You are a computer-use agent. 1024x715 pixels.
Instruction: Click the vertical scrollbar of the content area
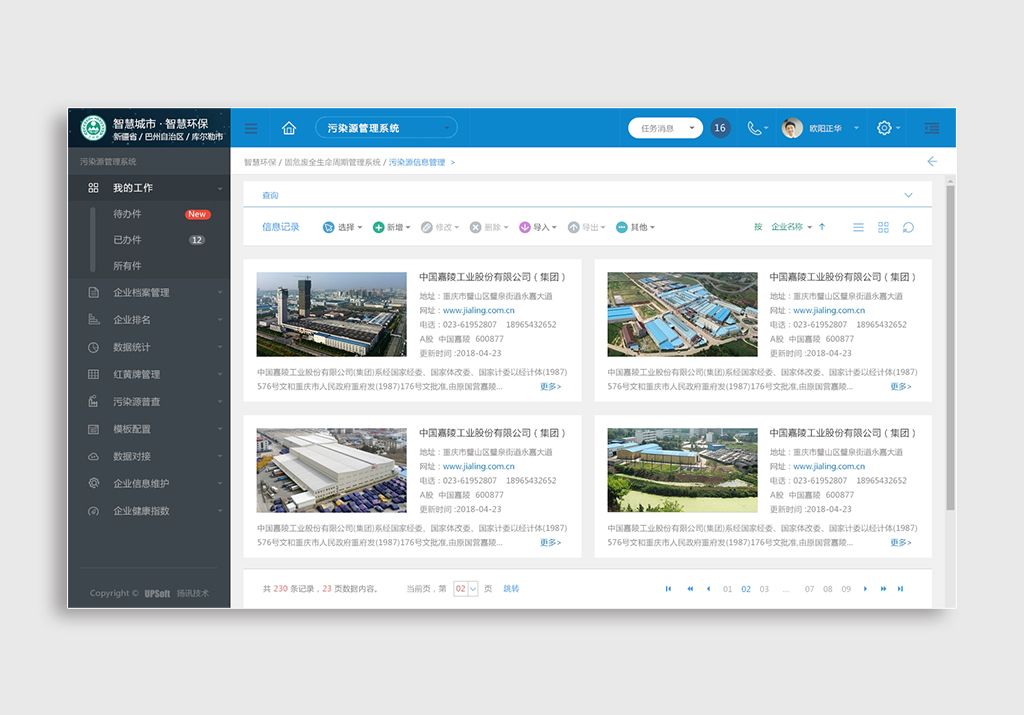950,346
